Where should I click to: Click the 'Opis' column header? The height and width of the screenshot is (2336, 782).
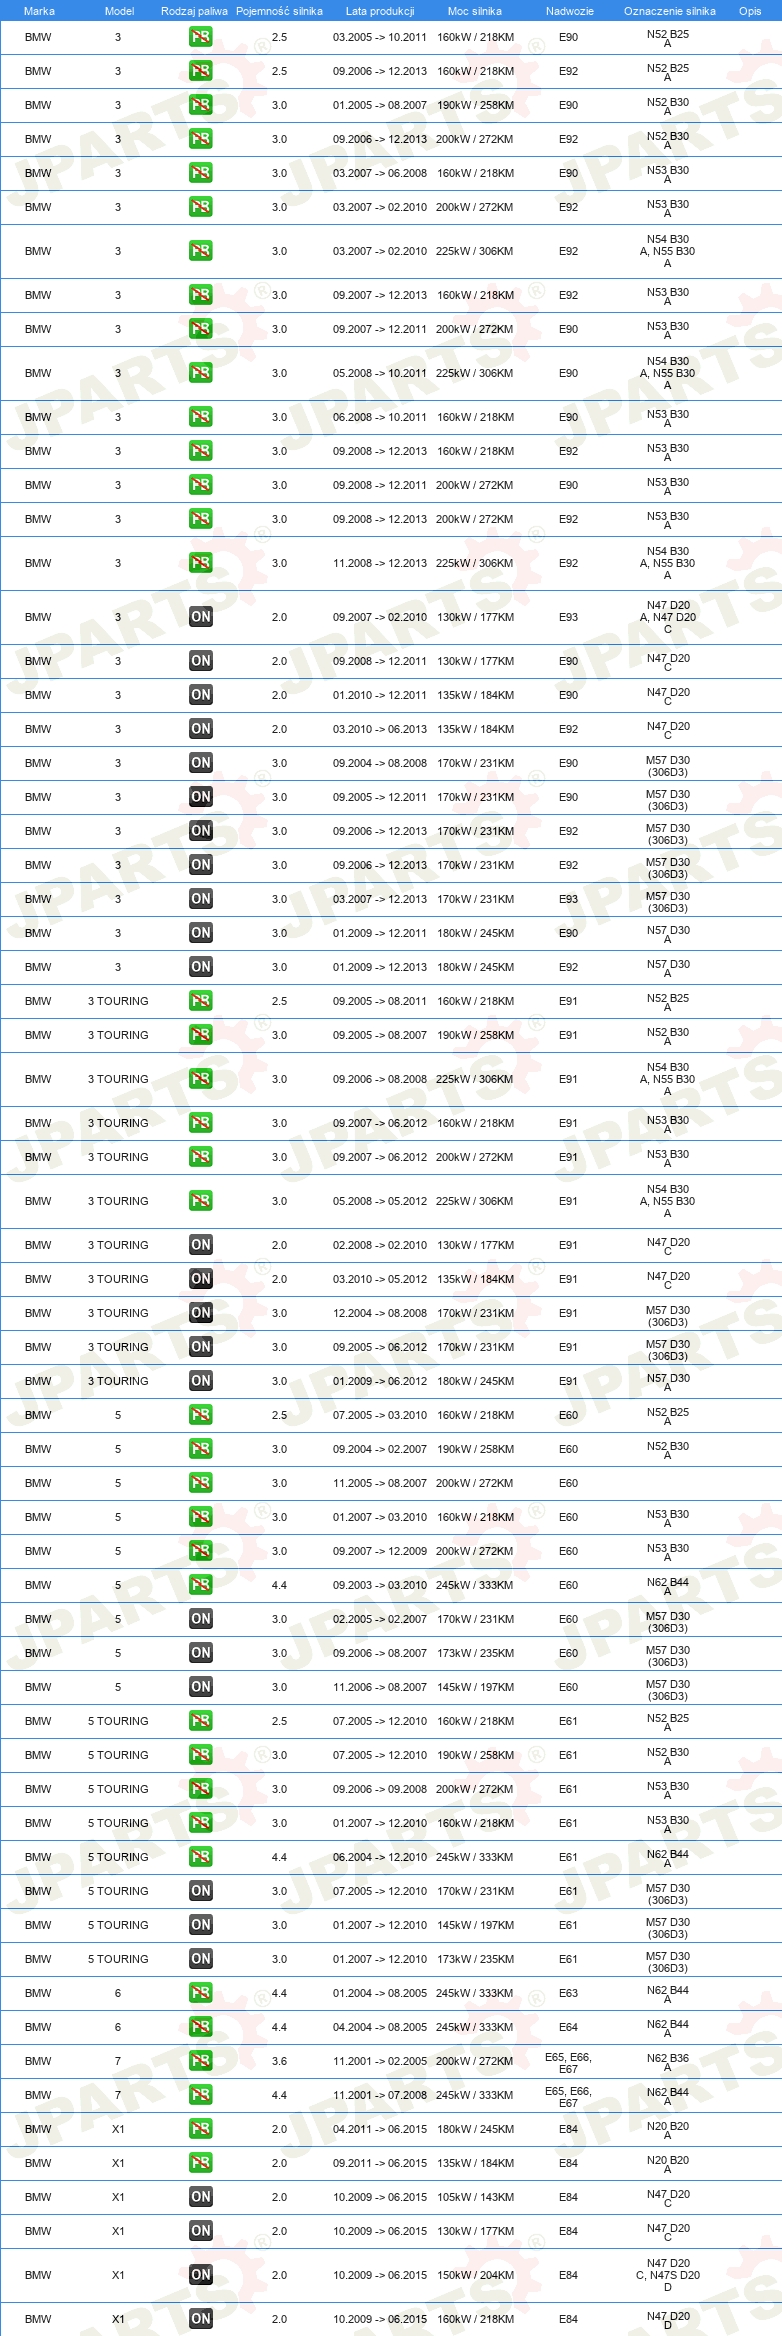(x=750, y=11)
